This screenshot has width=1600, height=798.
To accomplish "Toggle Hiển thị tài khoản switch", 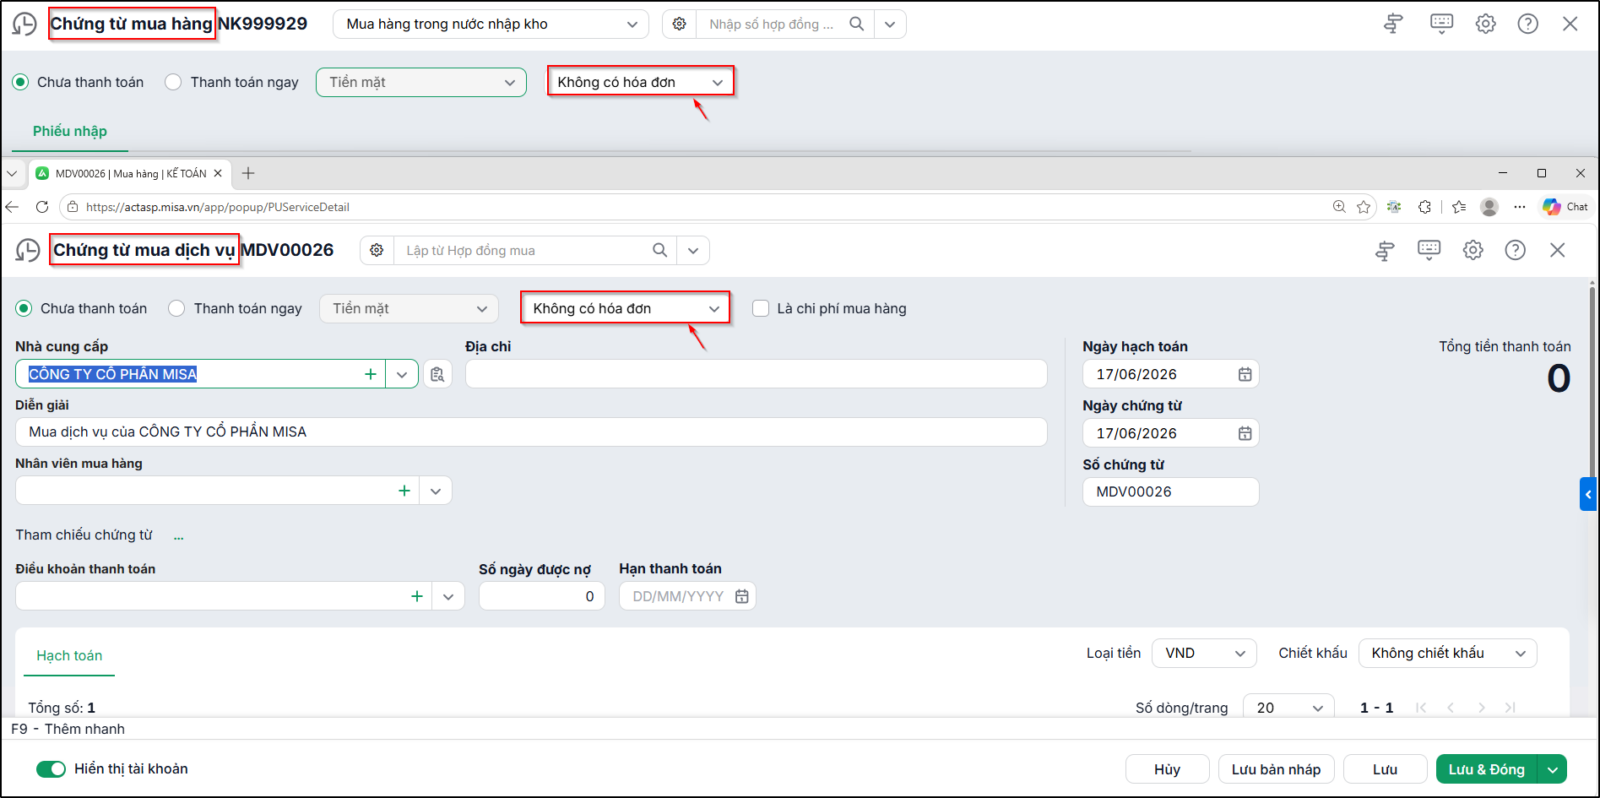I will click(51, 769).
